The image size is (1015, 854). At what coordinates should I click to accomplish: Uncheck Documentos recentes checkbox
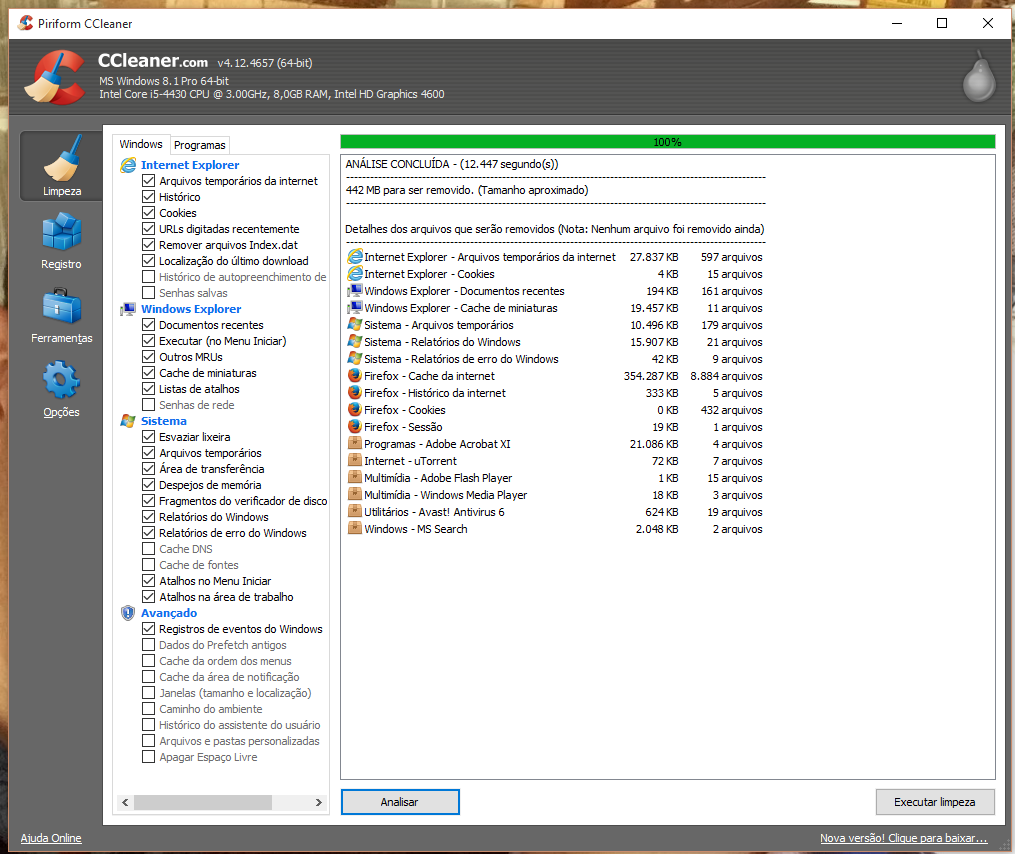coord(148,325)
